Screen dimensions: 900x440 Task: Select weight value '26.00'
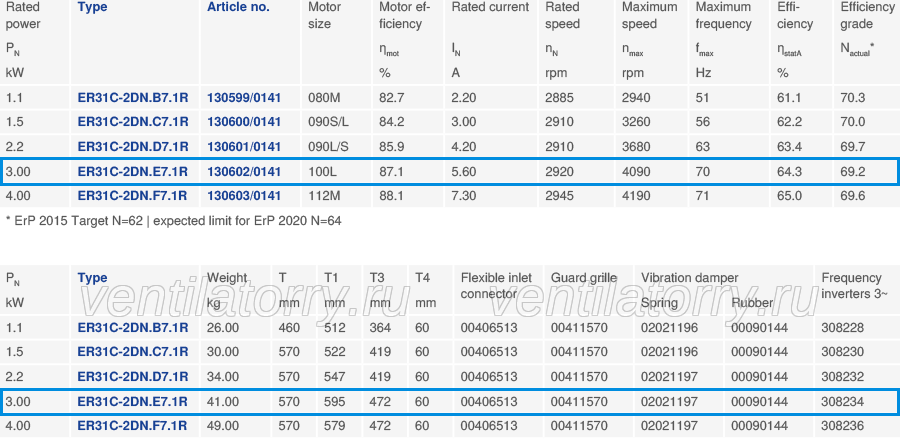(223, 328)
